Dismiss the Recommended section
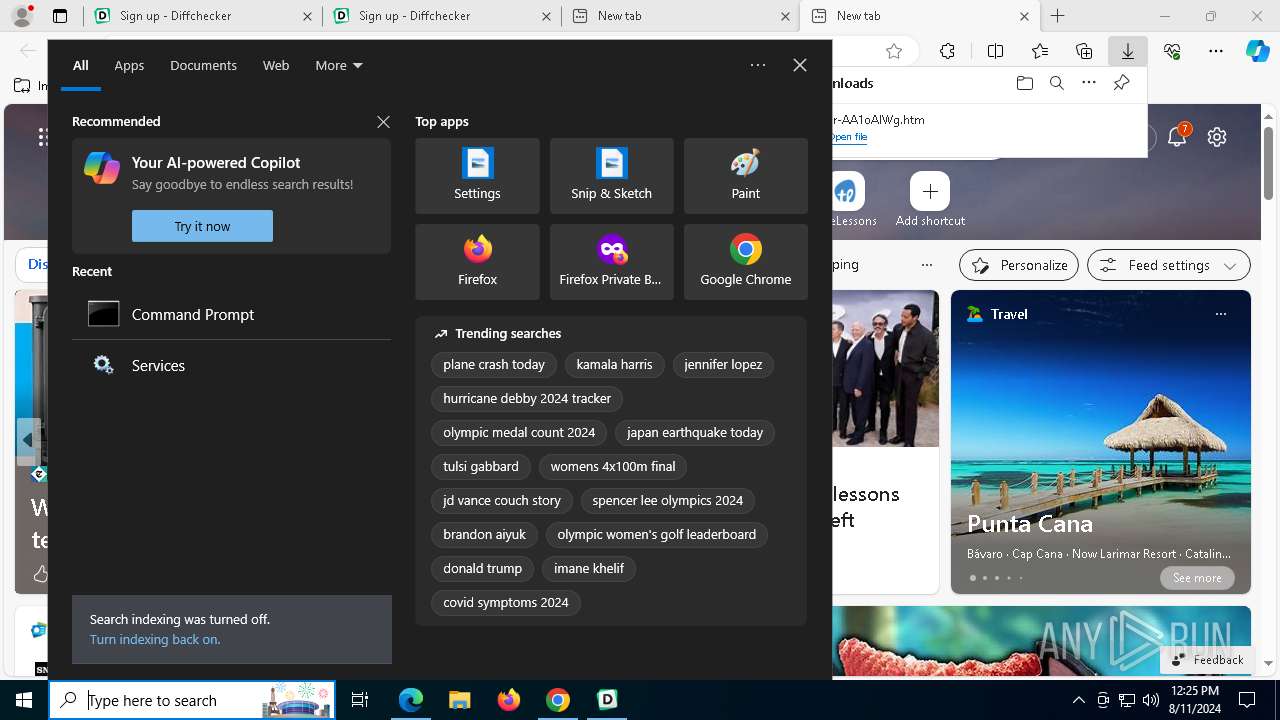Image resolution: width=1280 pixels, height=720 pixels. (x=383, y=121)
